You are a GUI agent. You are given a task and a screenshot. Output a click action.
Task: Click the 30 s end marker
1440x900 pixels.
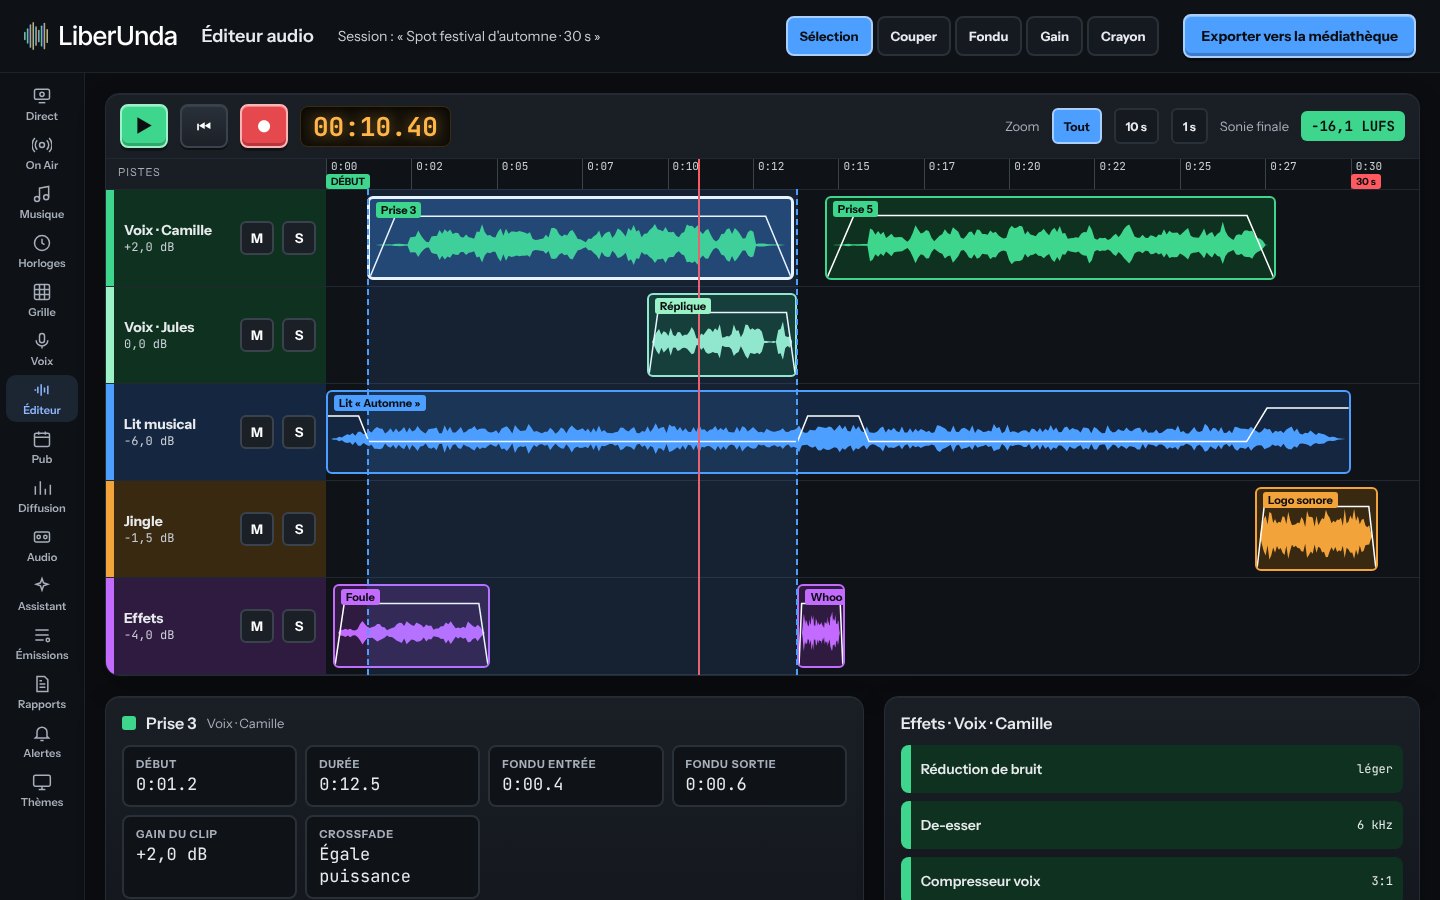pyautogui.click(x=1366, y=181)
